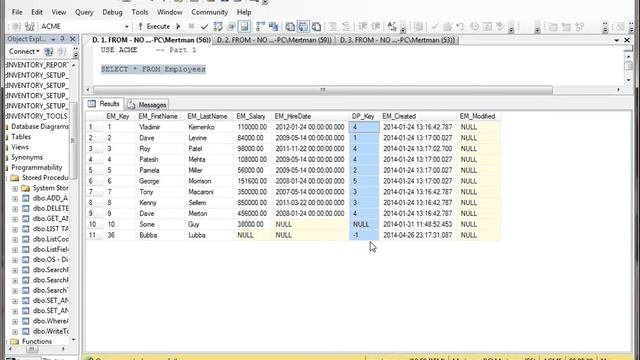Click Uncomment Selected Lines icon
This screenshot has width=640, height=360.
click(346, 27)
